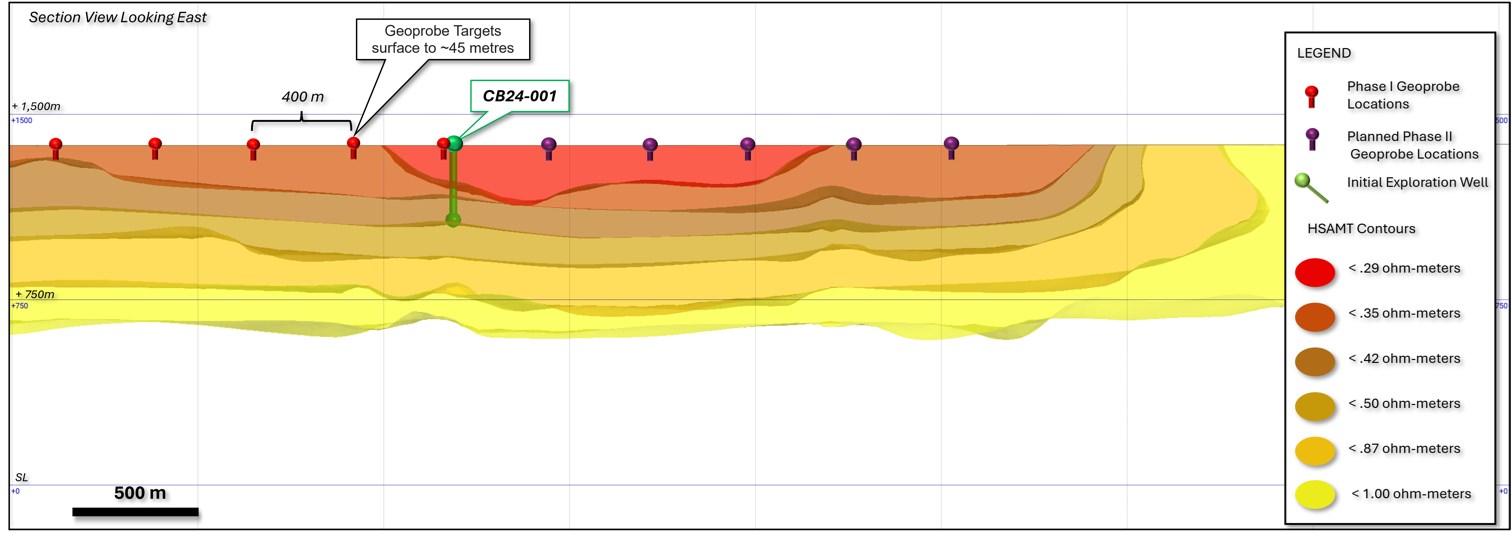Click the leftmost purple Phase II geoprobe pin
The width and height of the screenshot is (1511, 533).
click(x=548, y=146)
